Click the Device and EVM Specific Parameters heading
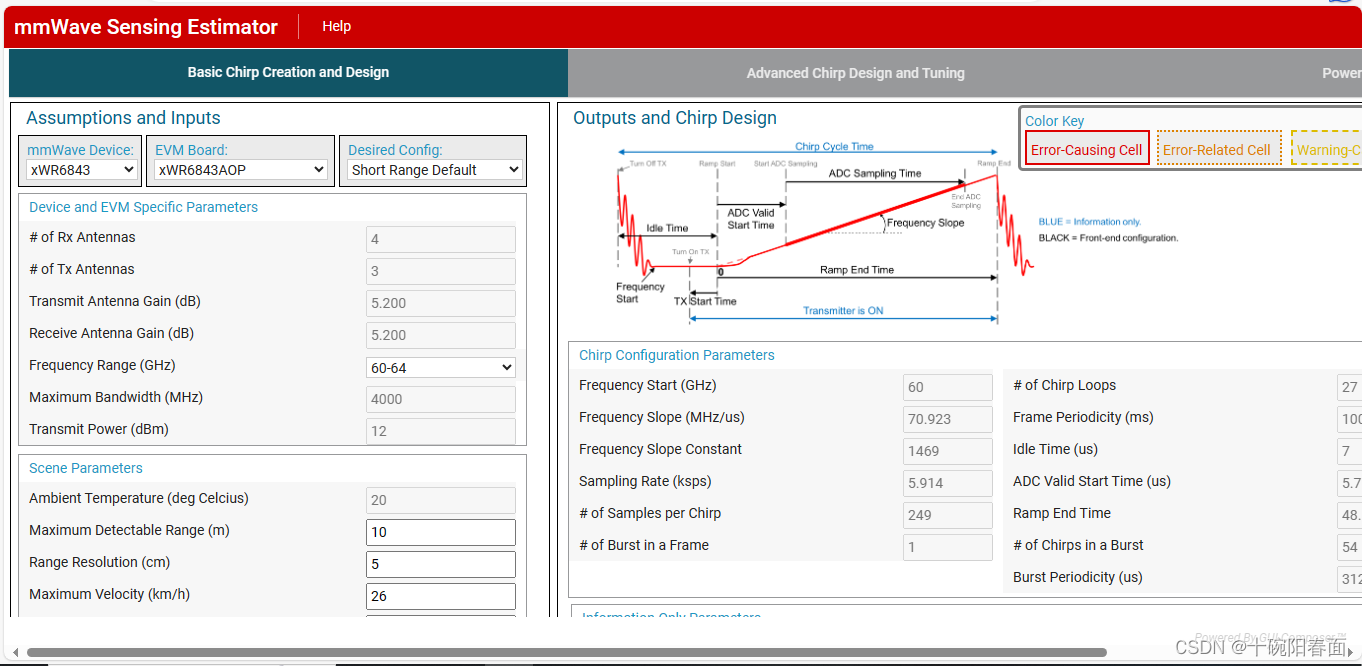 tap(143, 207)
